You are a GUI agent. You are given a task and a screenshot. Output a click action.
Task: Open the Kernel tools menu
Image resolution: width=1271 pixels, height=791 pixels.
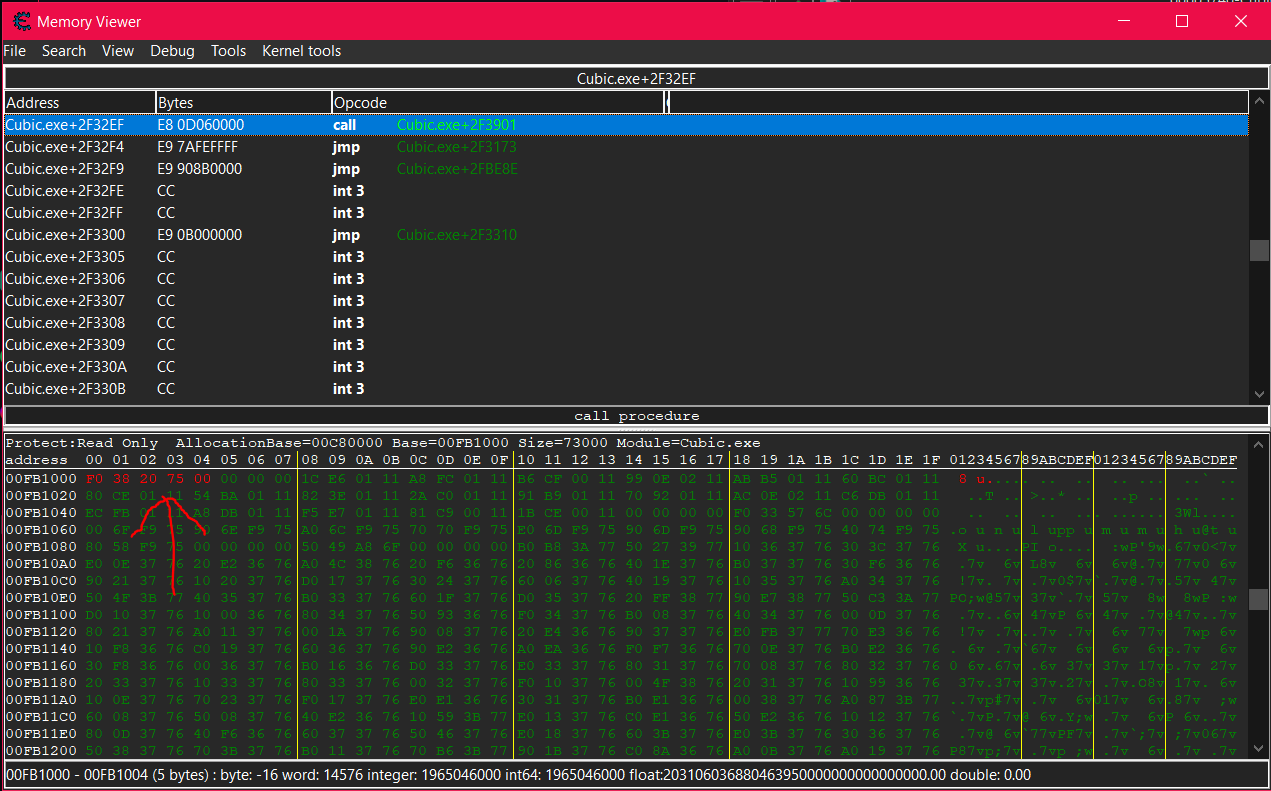[x=301, y=51]
